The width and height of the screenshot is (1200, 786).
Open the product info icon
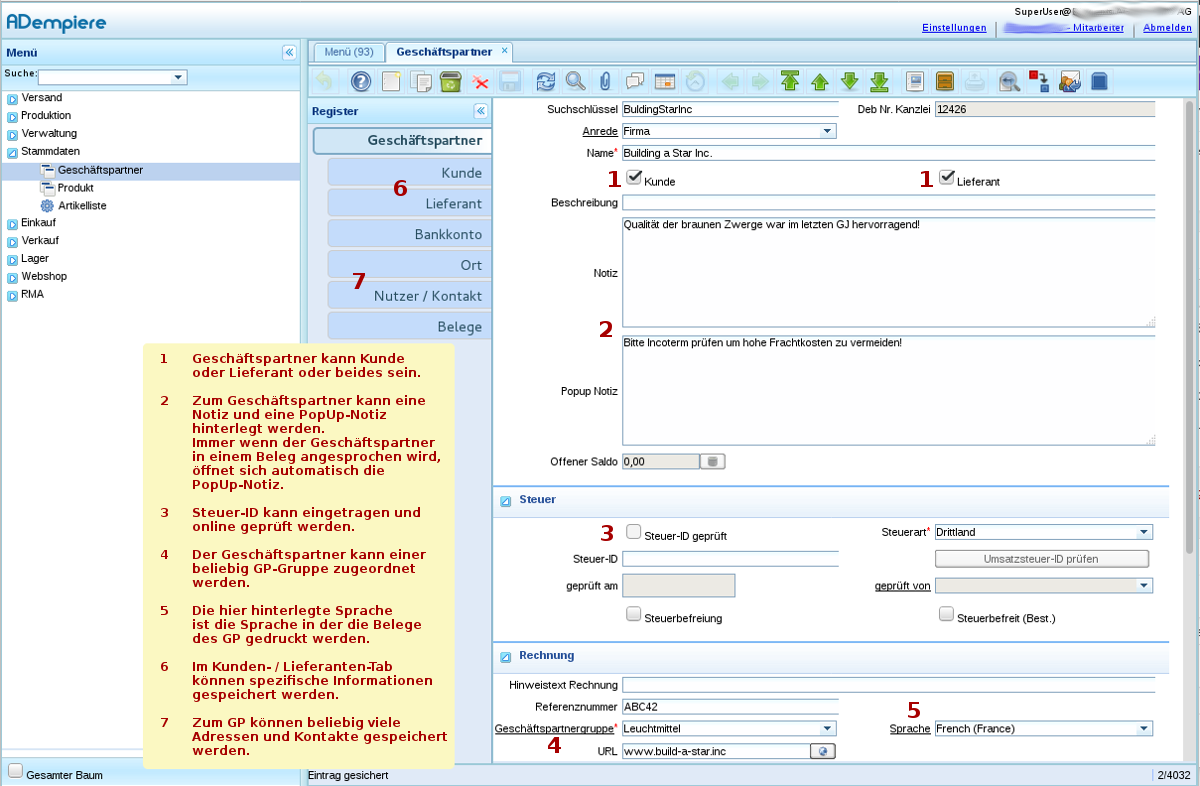tap(1099, 82)
